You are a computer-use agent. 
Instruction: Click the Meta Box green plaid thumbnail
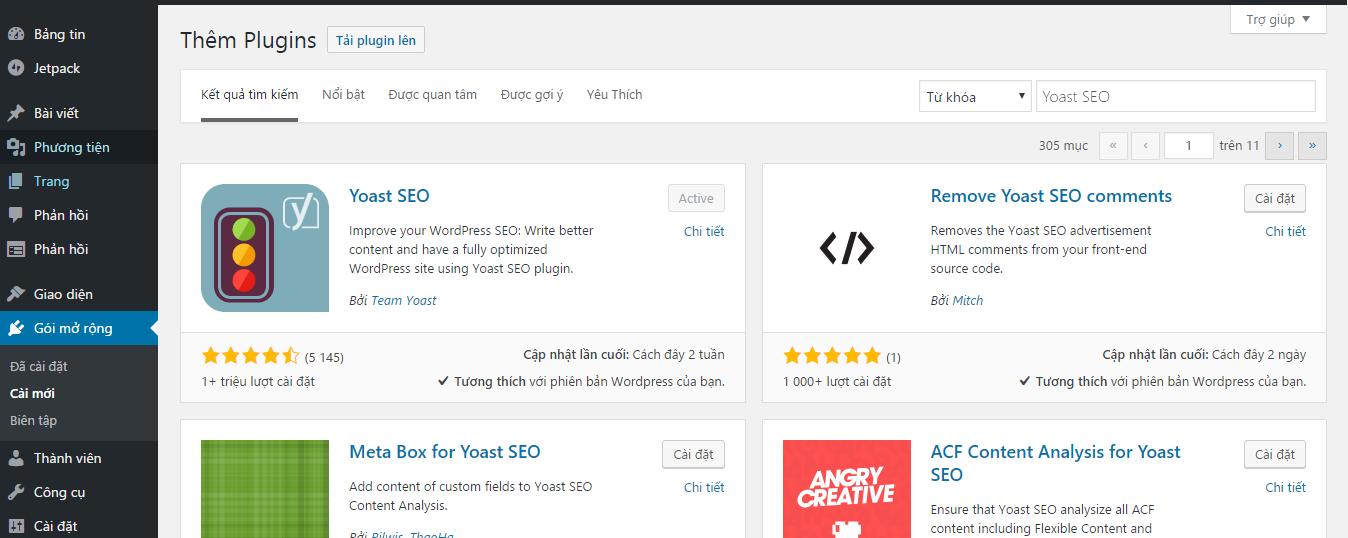(265, 489)
